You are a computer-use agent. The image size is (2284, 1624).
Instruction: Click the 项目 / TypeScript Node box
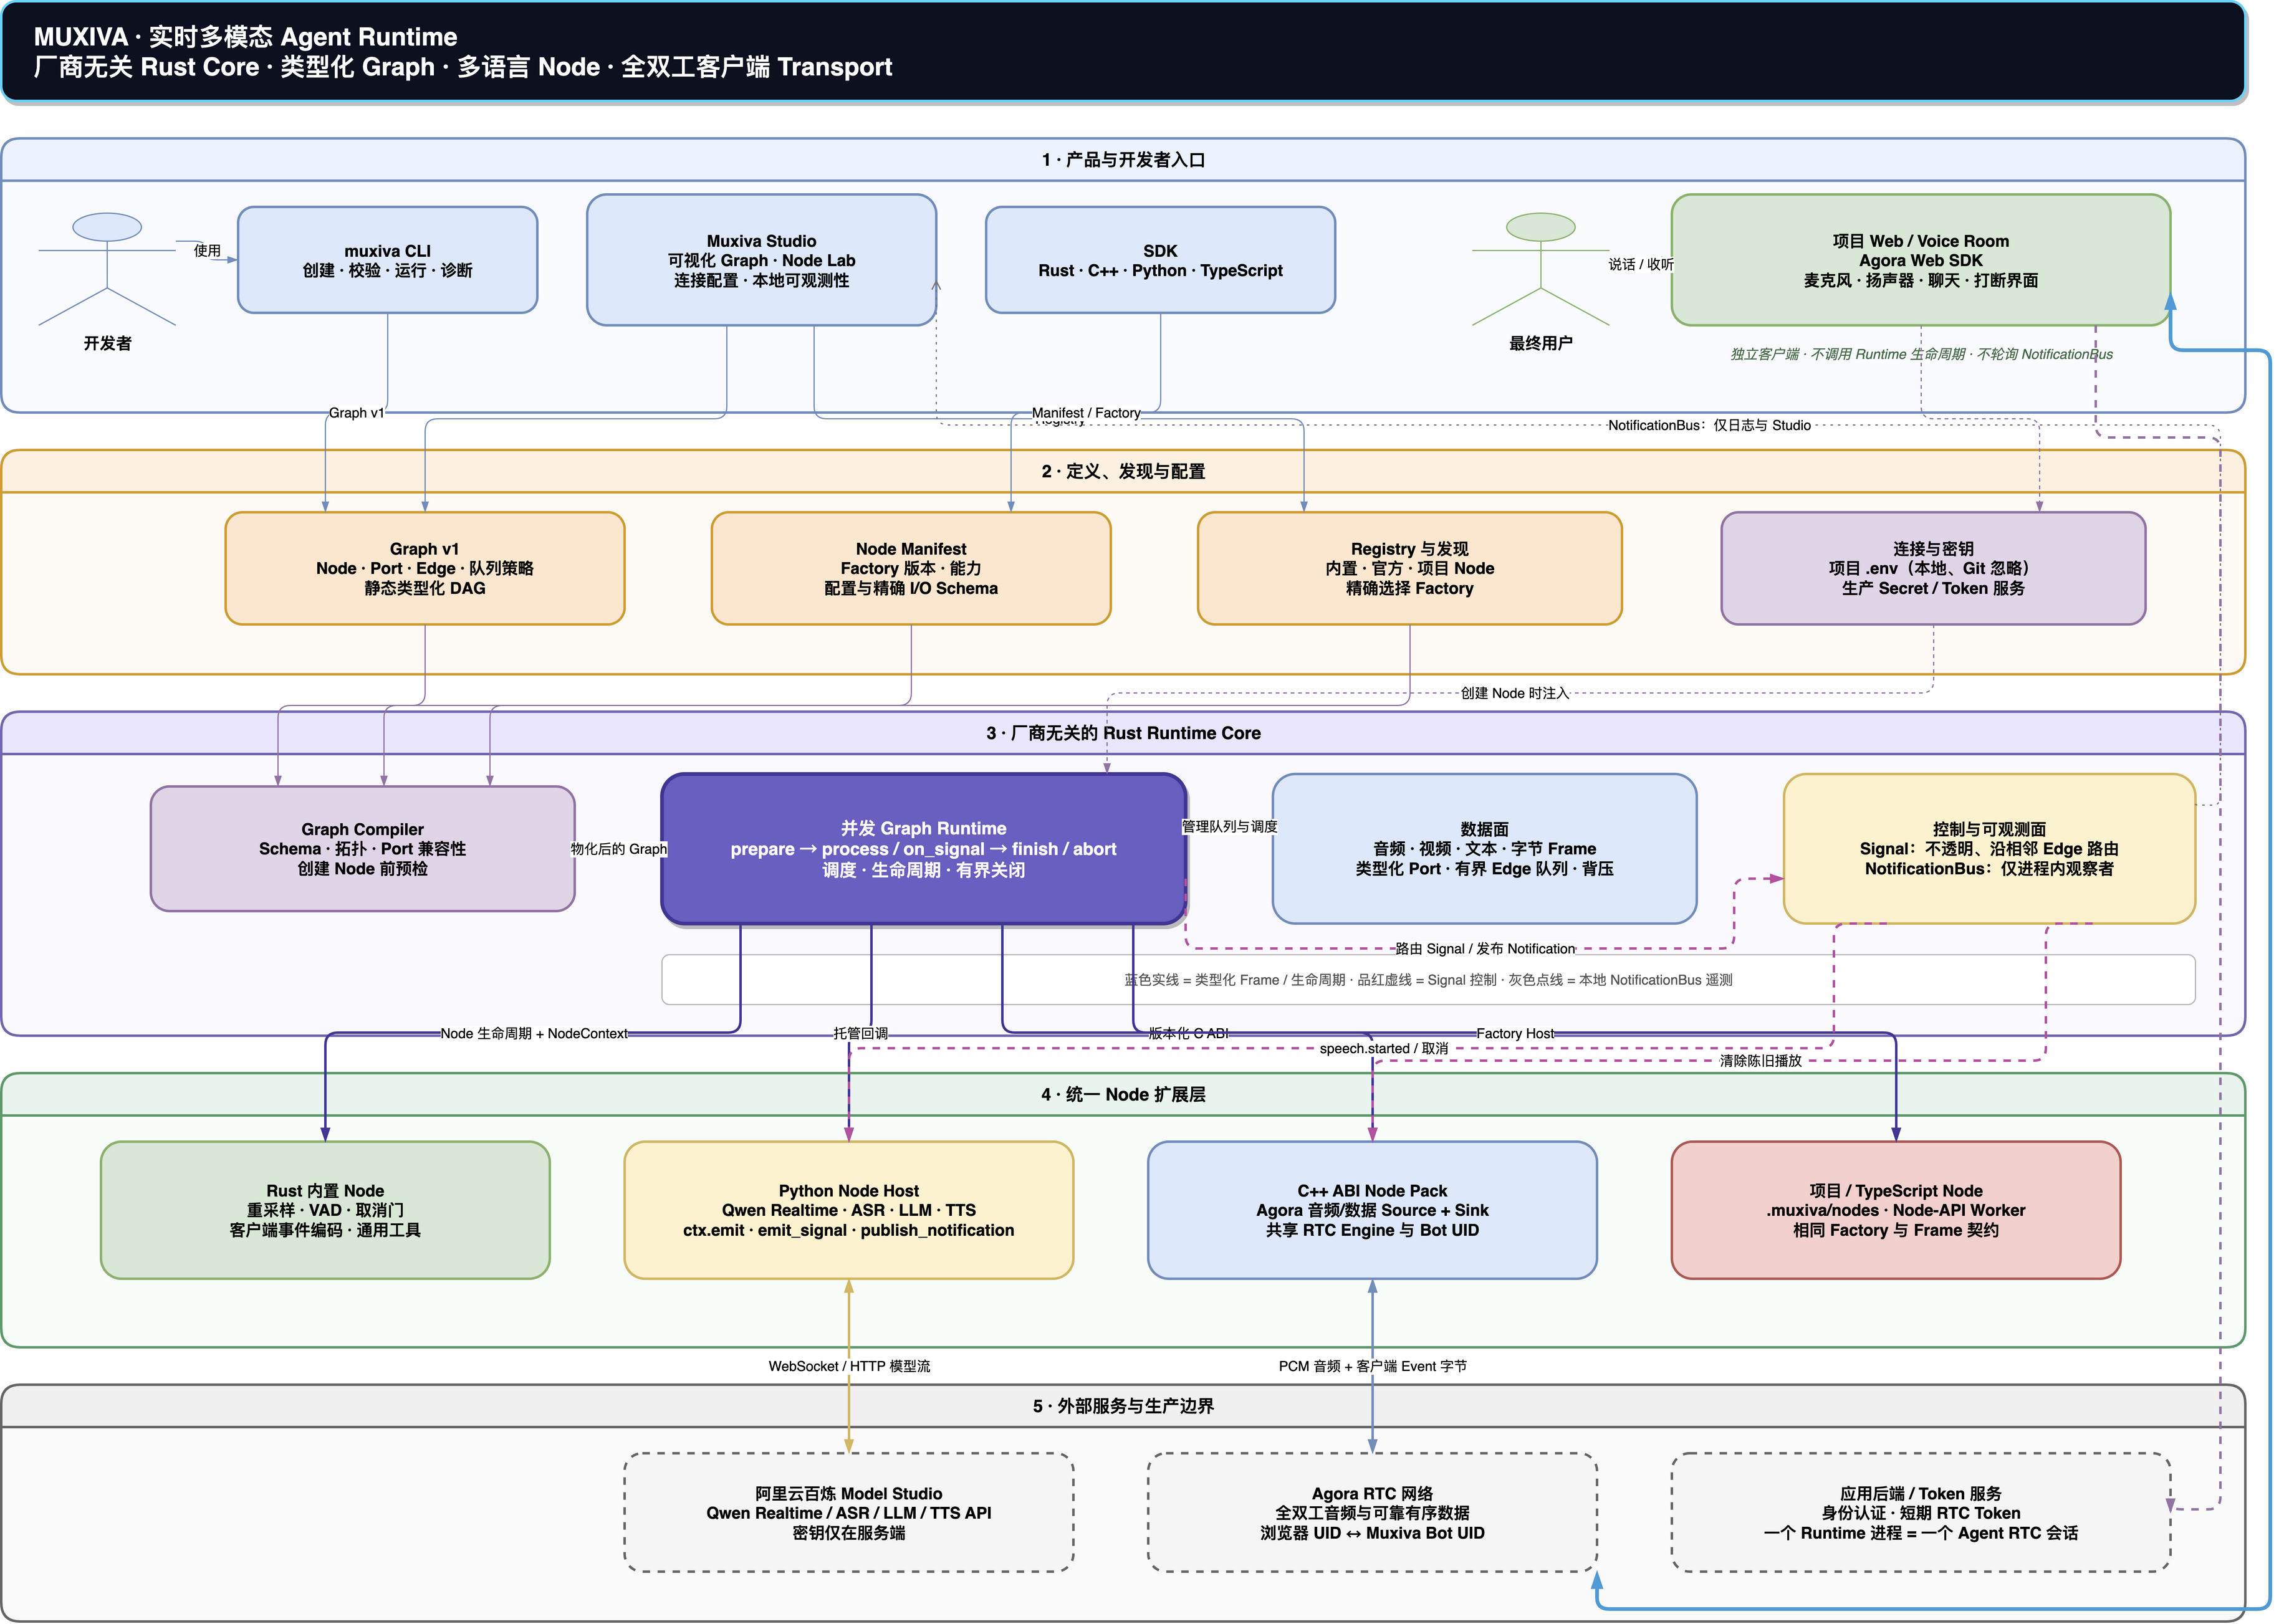1895,1210
